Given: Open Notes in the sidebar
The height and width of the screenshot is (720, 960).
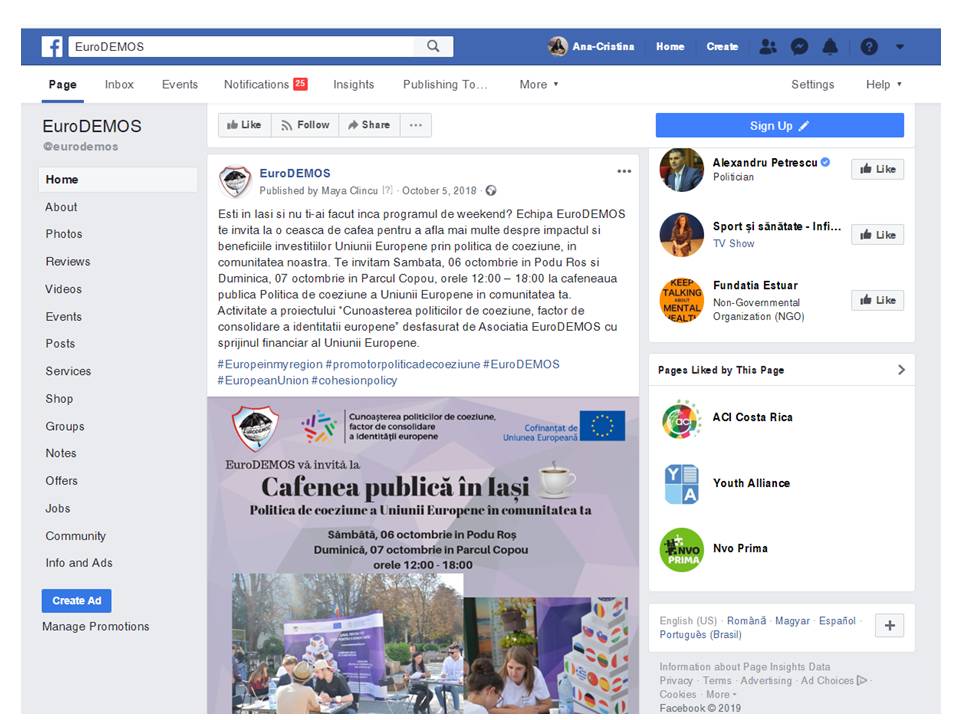Looking at the screenshot, I should [x=61, y=453].
